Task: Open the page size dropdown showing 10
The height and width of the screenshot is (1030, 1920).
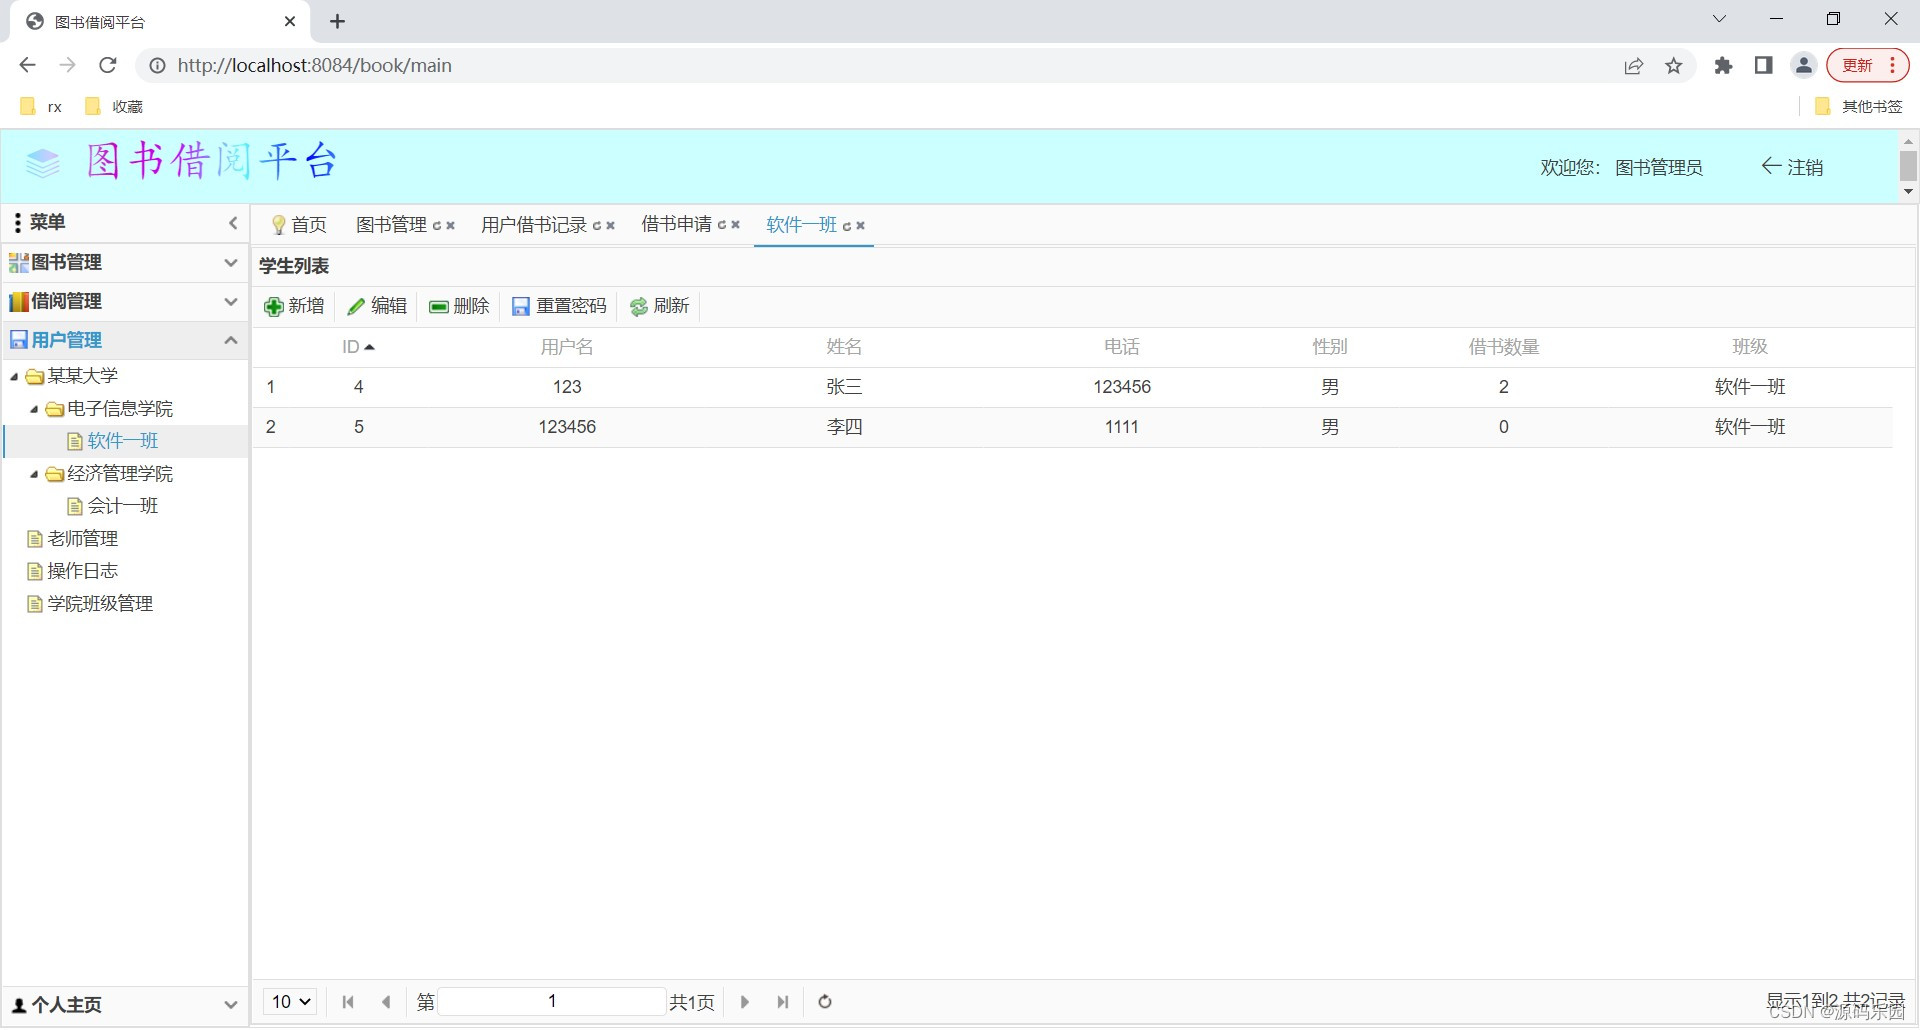Action: [x=289, y=1001]
